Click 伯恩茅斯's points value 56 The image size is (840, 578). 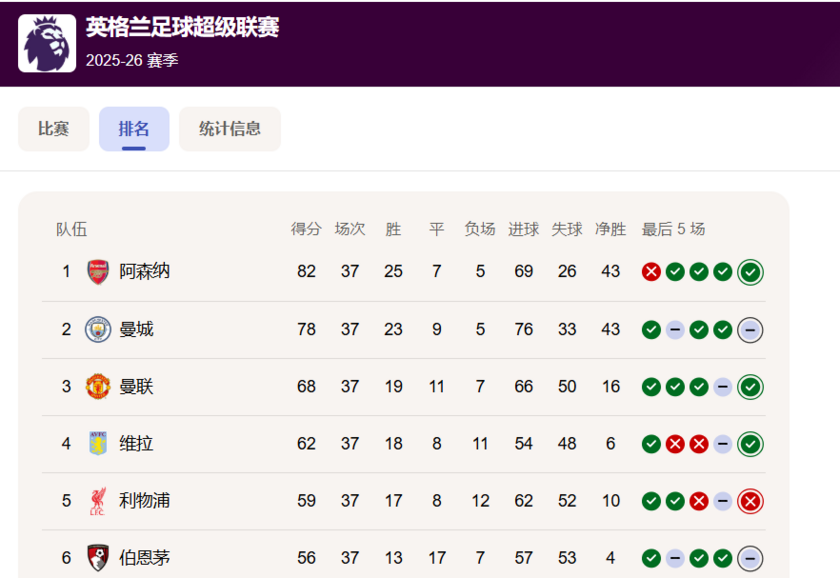tap(306, 558)
